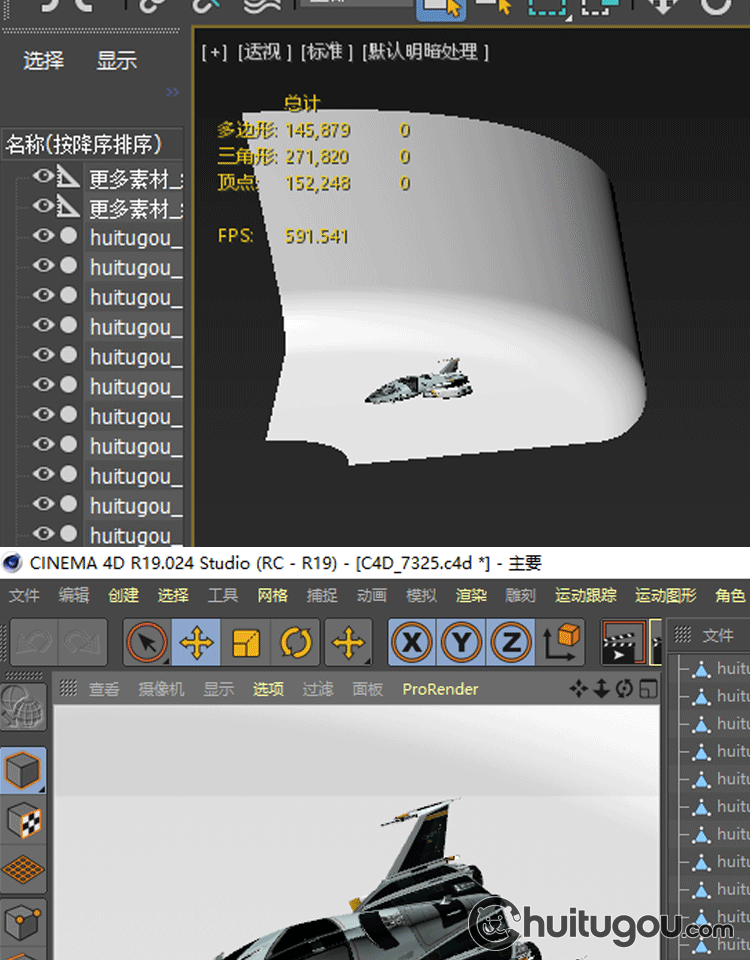This screenshot has height=960, width=750.
Task: Enable Points mode cube icon in left palette
Action: pos(23,921)
